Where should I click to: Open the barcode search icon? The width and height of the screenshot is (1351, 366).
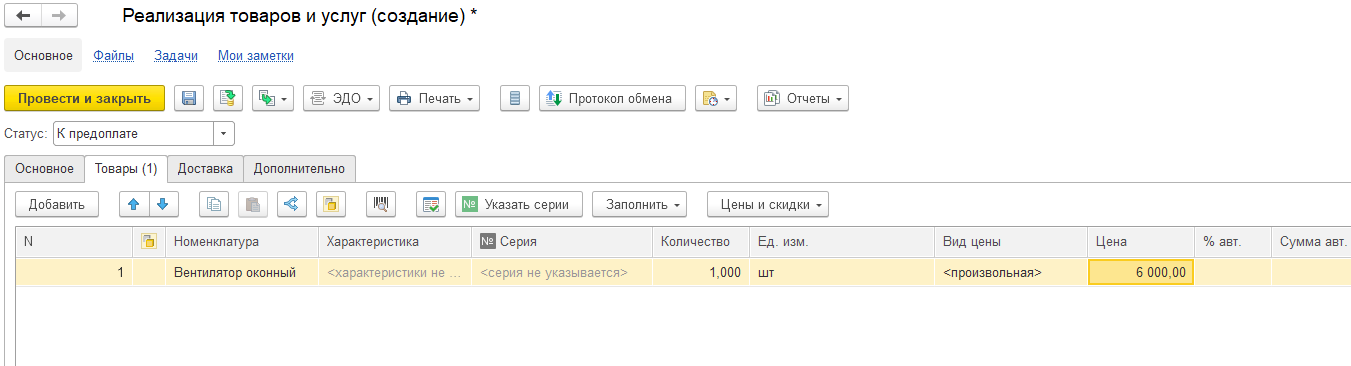381,204
